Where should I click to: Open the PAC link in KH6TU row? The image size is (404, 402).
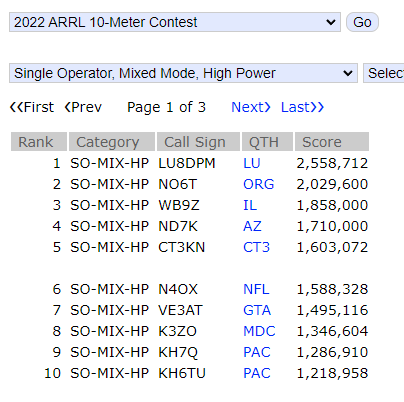click(257, 373)
